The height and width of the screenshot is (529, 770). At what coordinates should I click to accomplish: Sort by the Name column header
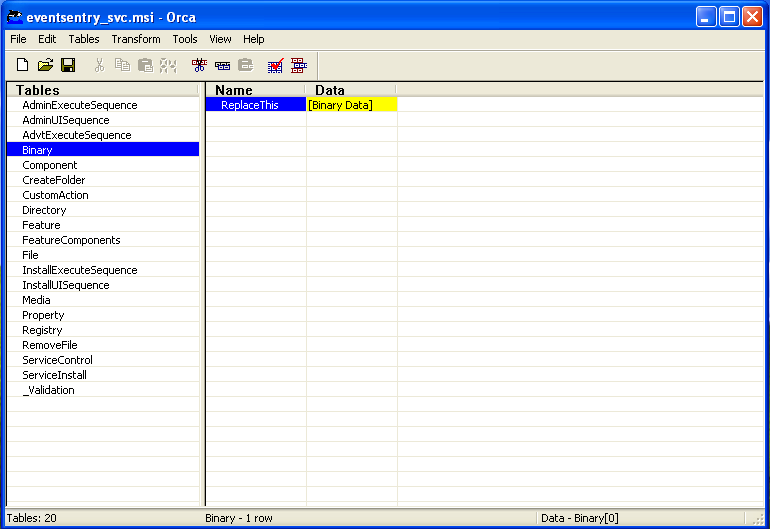pos(256,90)
